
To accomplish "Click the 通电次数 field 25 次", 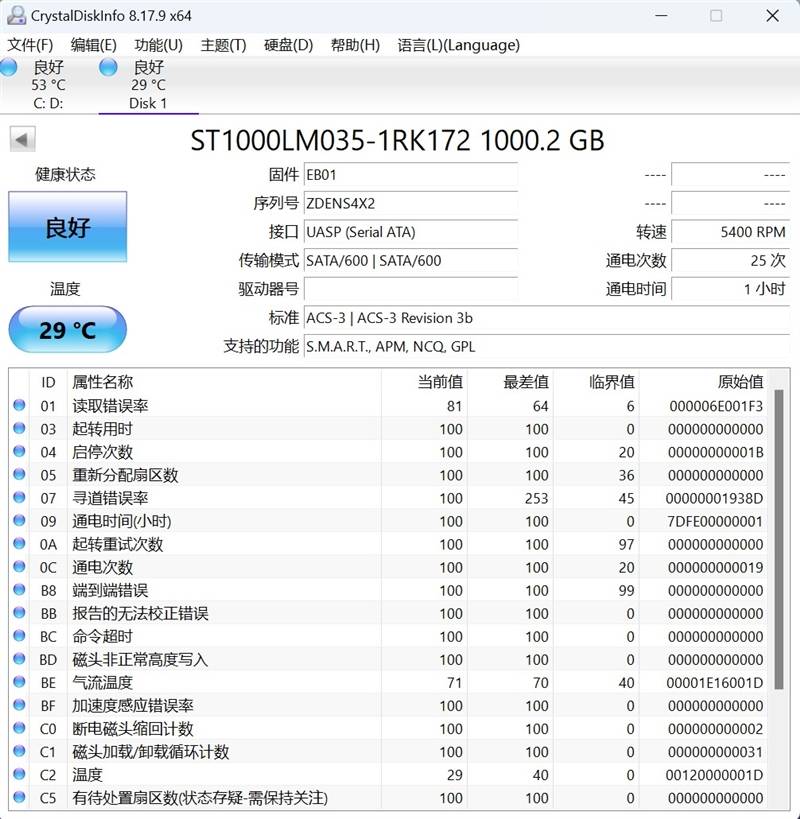I will tap(730, 261).
